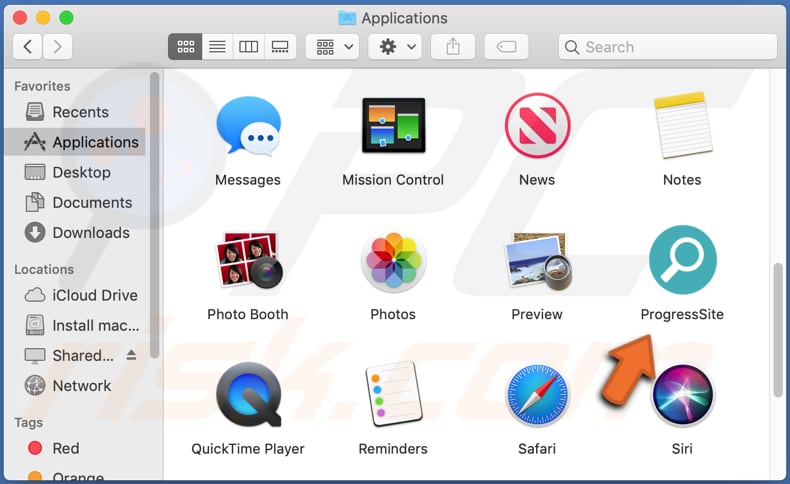Open the Action gear dropdown menu

pyautogui.click(x=393, y=46)
